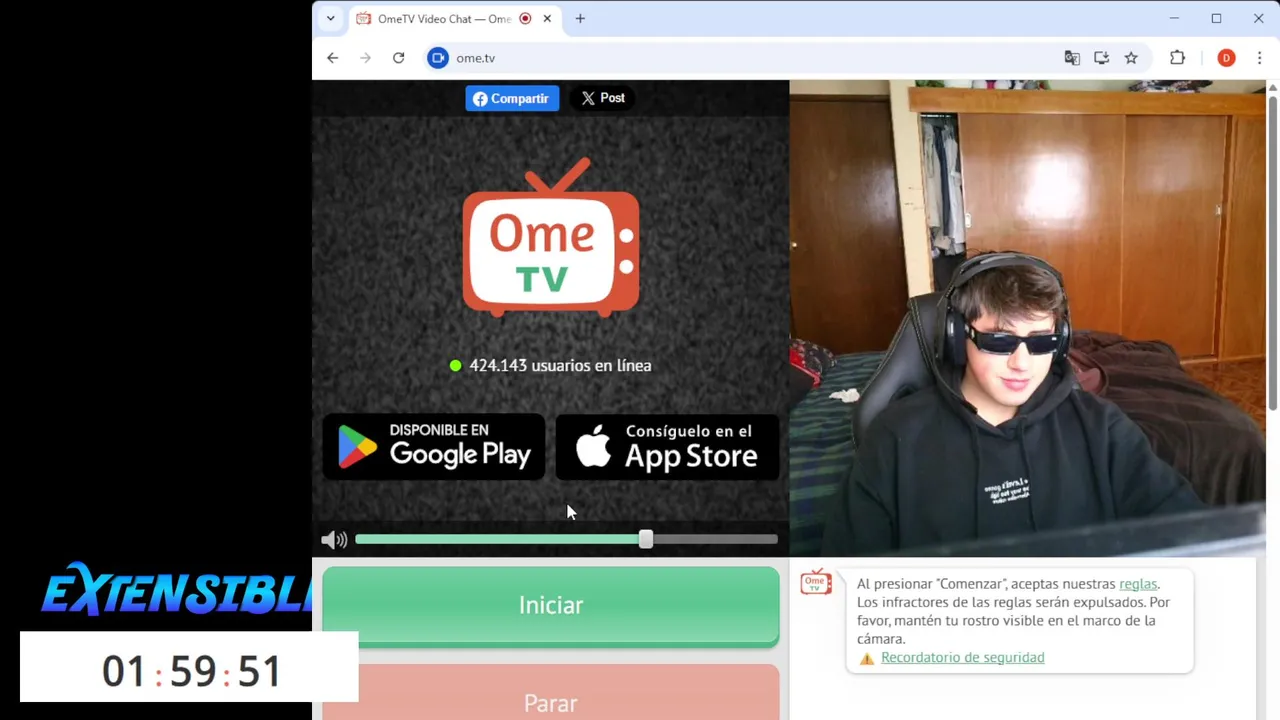Screen dimensions: 1280x720
Task: Open the Chrome three-dot menu
Action: pos(1259,58)
